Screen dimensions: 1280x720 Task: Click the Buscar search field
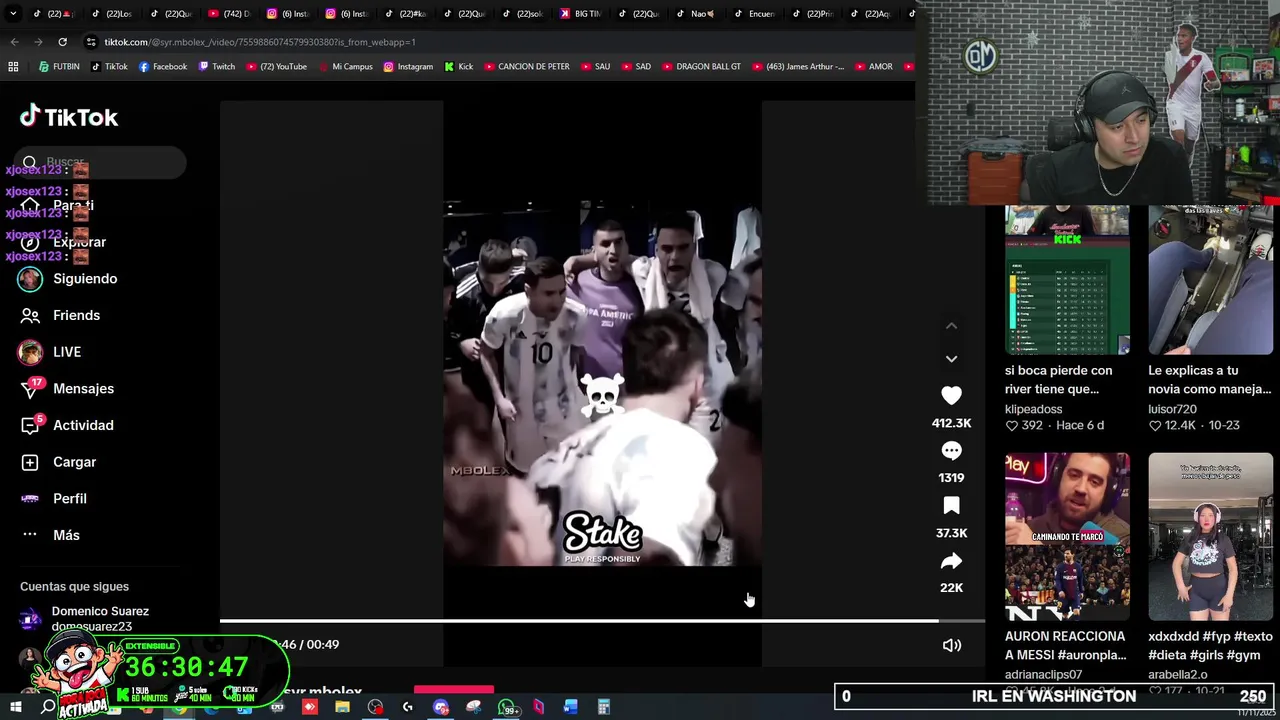(102, 162)
